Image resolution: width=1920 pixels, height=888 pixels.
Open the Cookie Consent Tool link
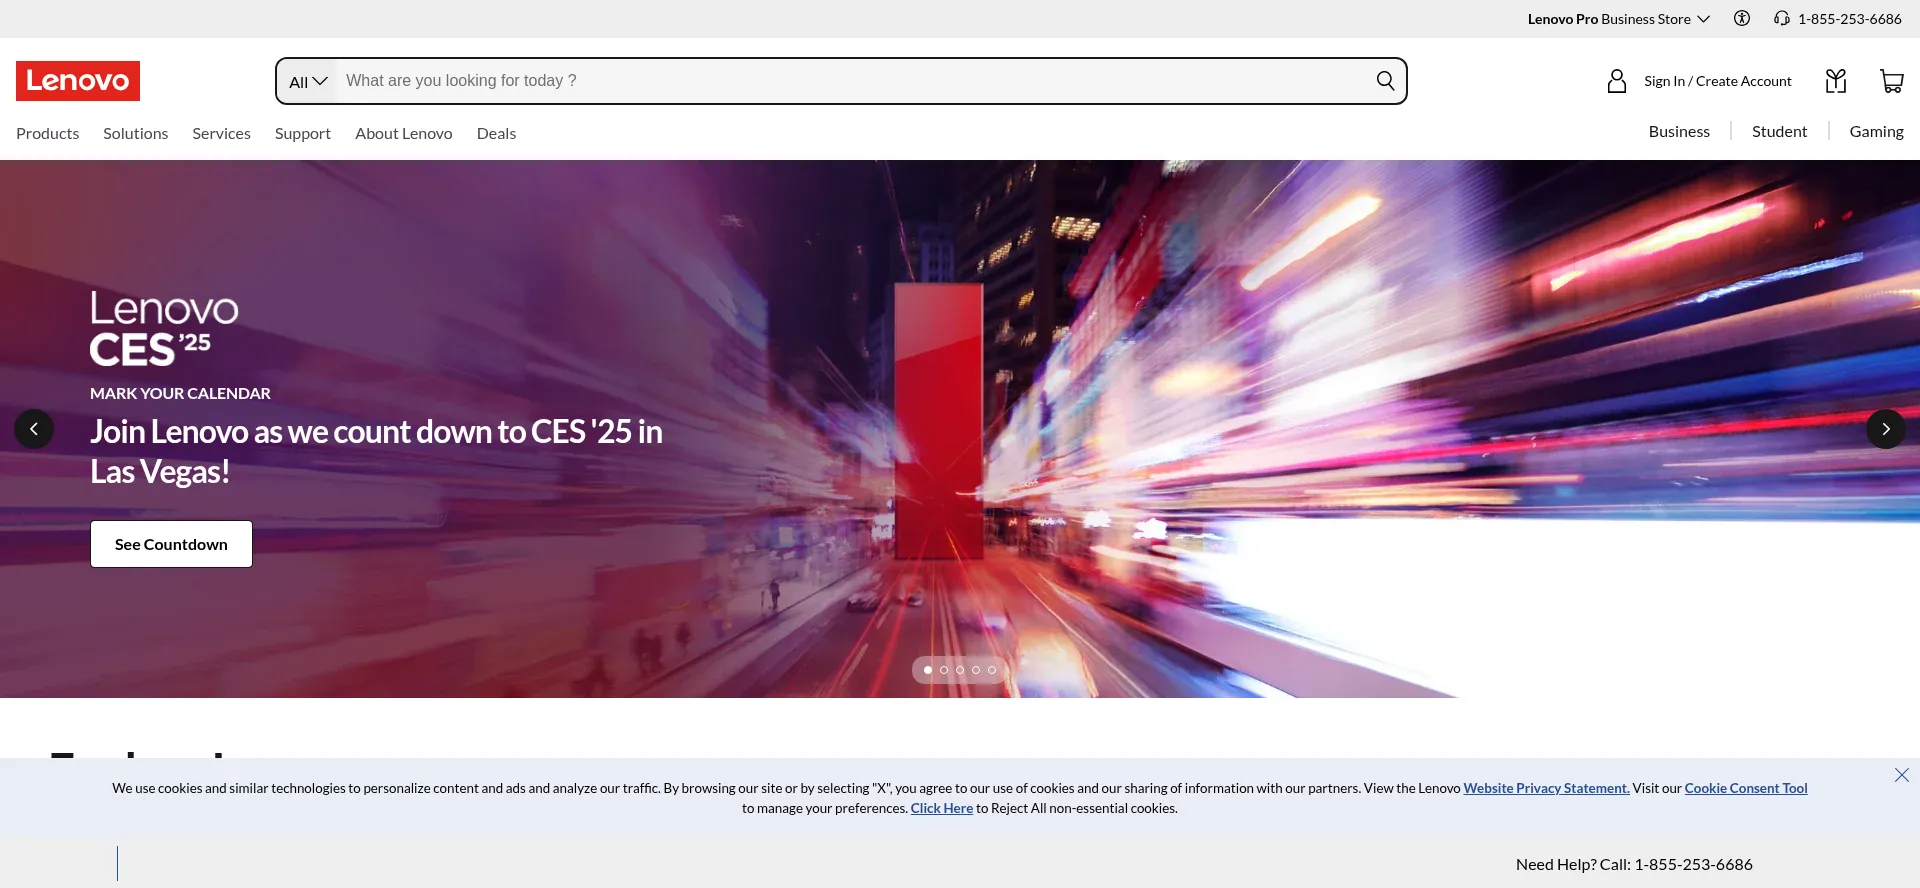1746,788
